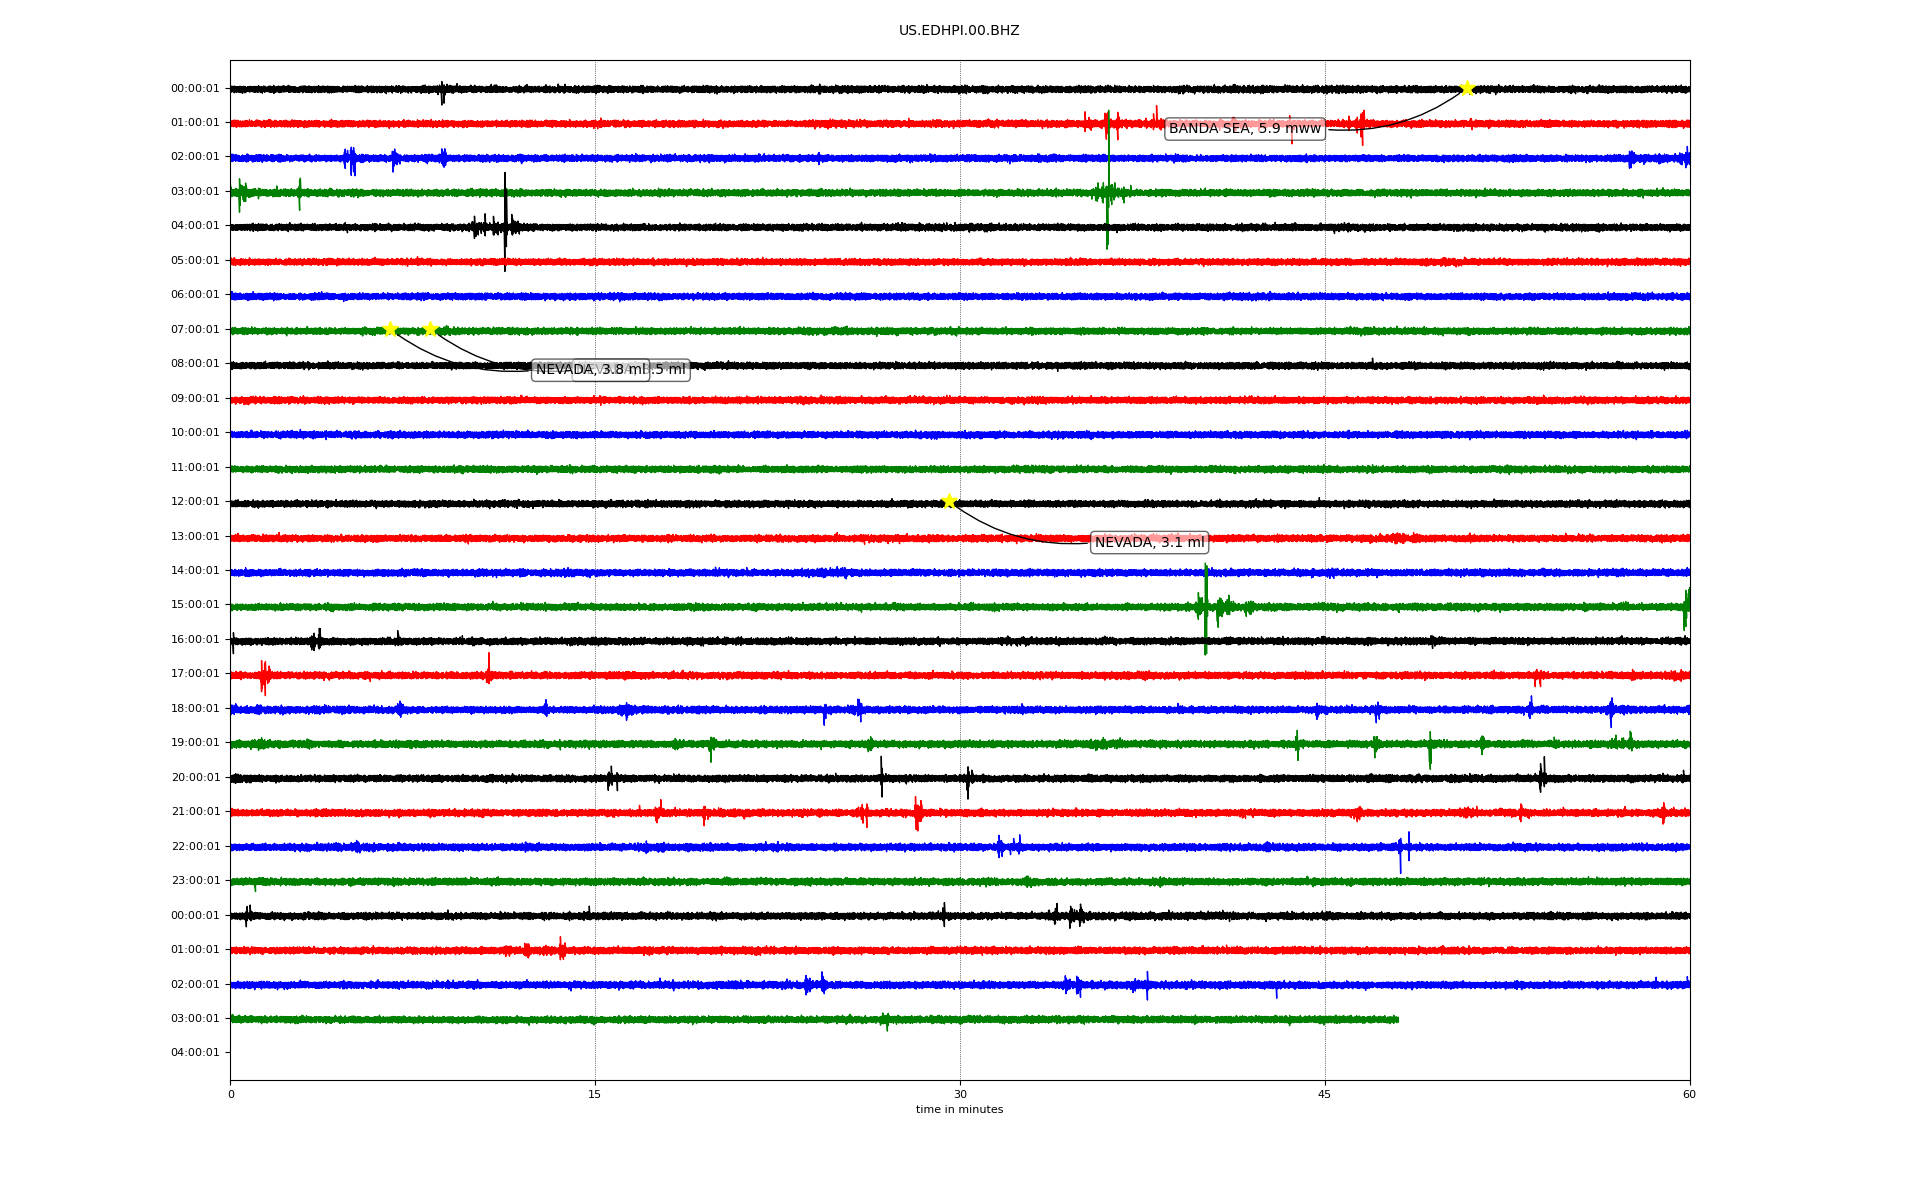The width and height of the screenshot is (1920, 1200).
Task: Click the 12:00:01 hour label
Action: pos(195,502)
